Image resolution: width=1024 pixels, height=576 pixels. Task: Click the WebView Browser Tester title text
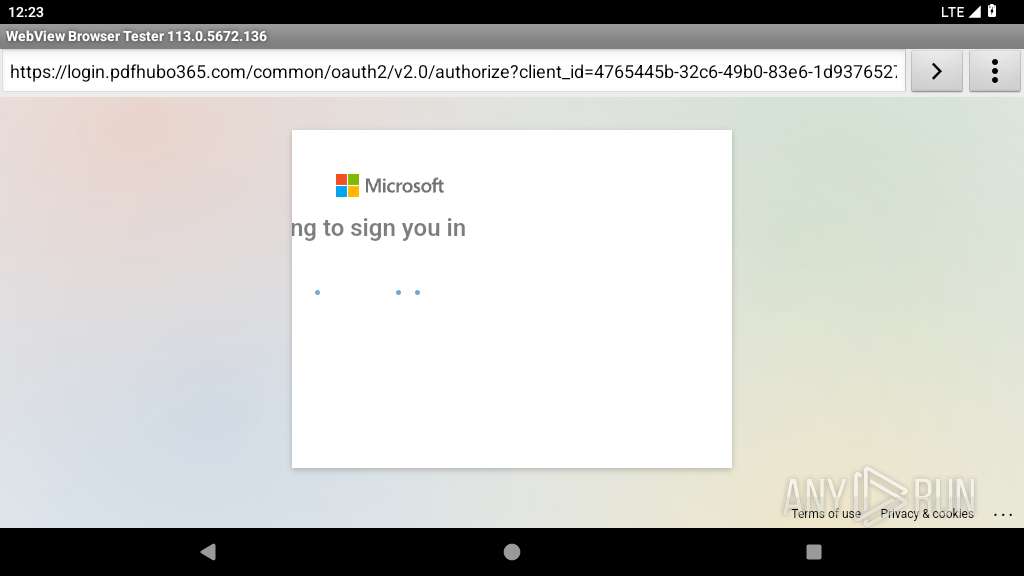click(x=136, y=36)
